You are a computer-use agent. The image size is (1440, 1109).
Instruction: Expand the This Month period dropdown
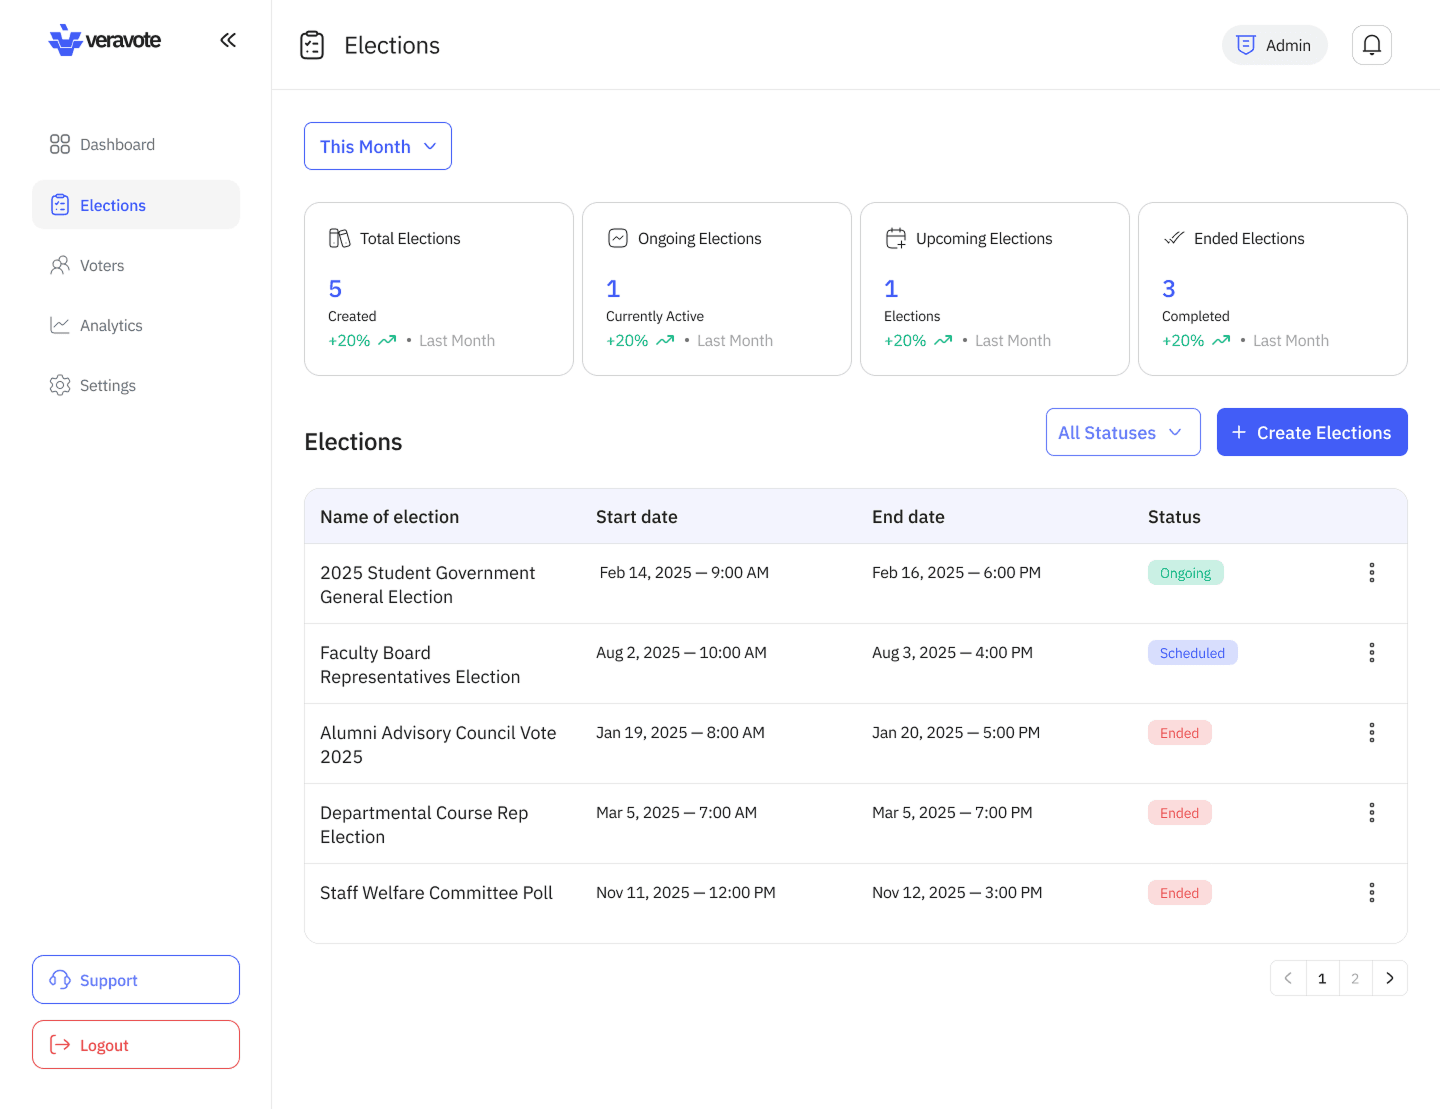378,146
